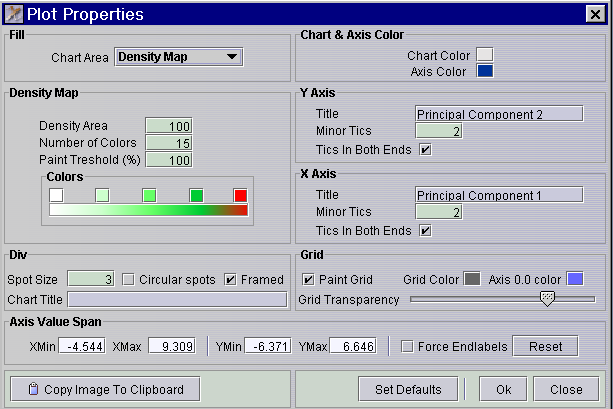613x409 pixels.
Task: Edit the Paint Treshold percent field
Action: pyautogui.click(x=168, y=160)
